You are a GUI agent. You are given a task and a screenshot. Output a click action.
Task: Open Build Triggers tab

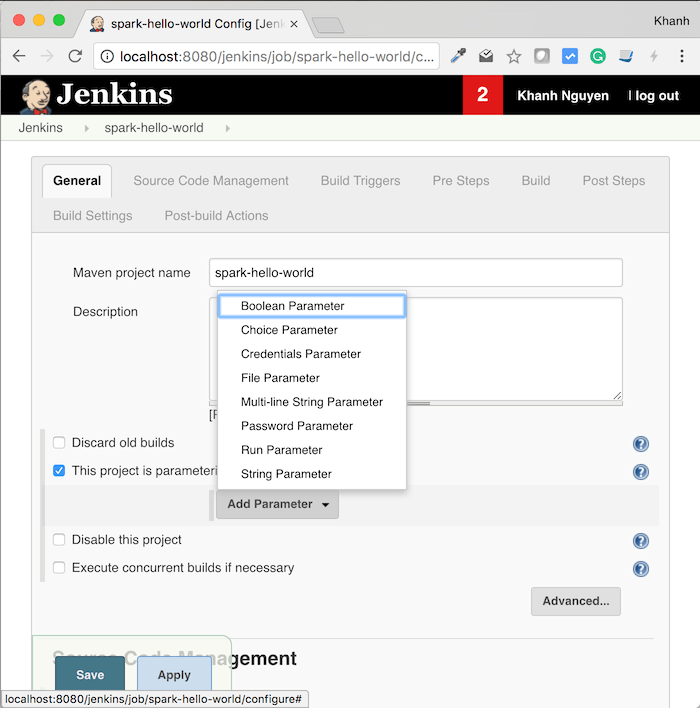pyautogui.click(x=360, y=181)
